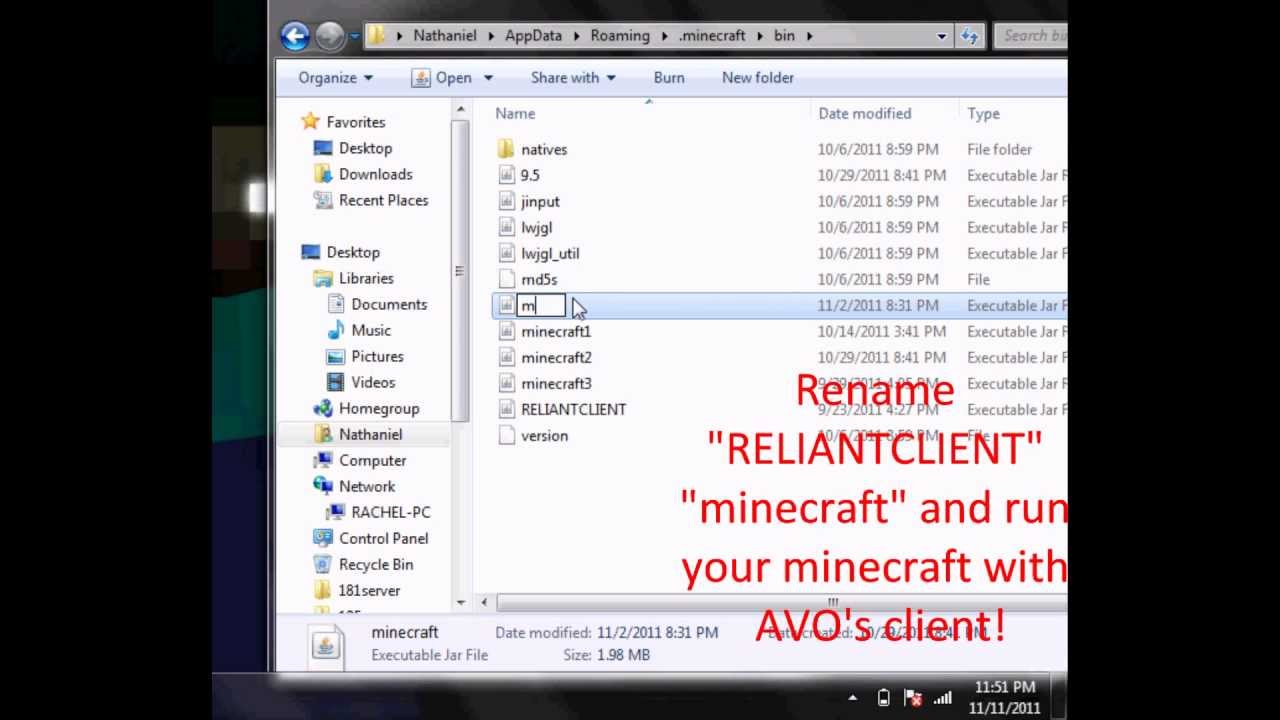Viewport: 1280px width, 720px height.
Task: Select the version file icon
Action: pos(506,435)
